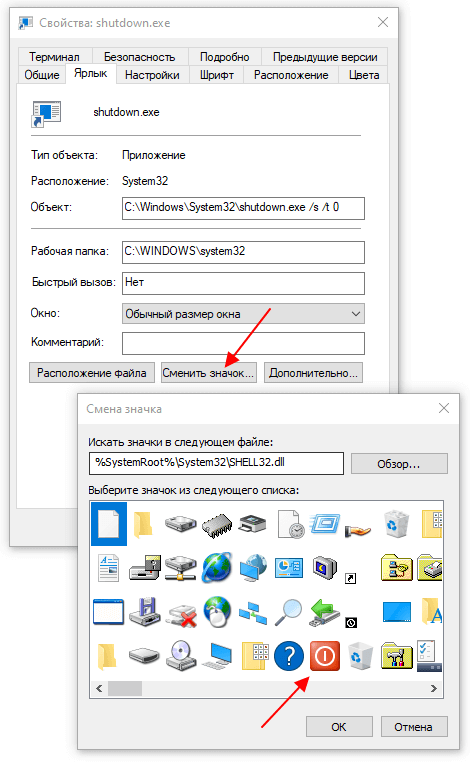
Task: Go to the Предыдущие версии tab
Action: (x=325, y=57)
